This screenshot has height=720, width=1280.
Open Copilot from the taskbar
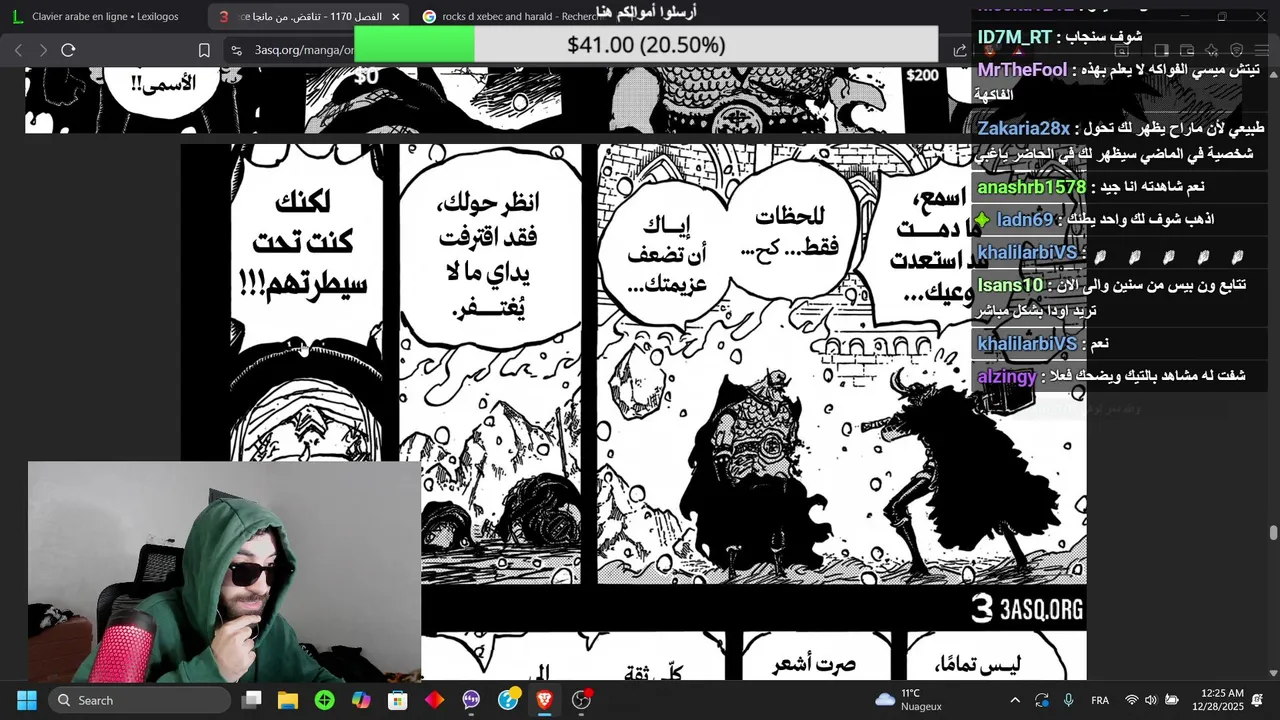coord(361,700)
